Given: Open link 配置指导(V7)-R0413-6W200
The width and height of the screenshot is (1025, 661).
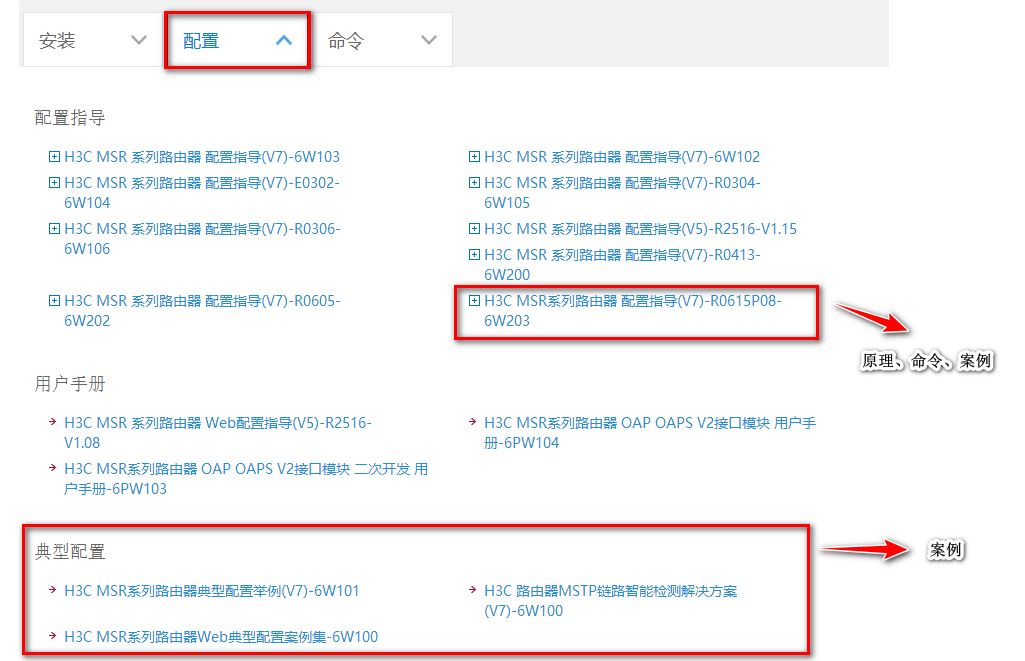Looking at the screenshot, I should tap(622, 265).
